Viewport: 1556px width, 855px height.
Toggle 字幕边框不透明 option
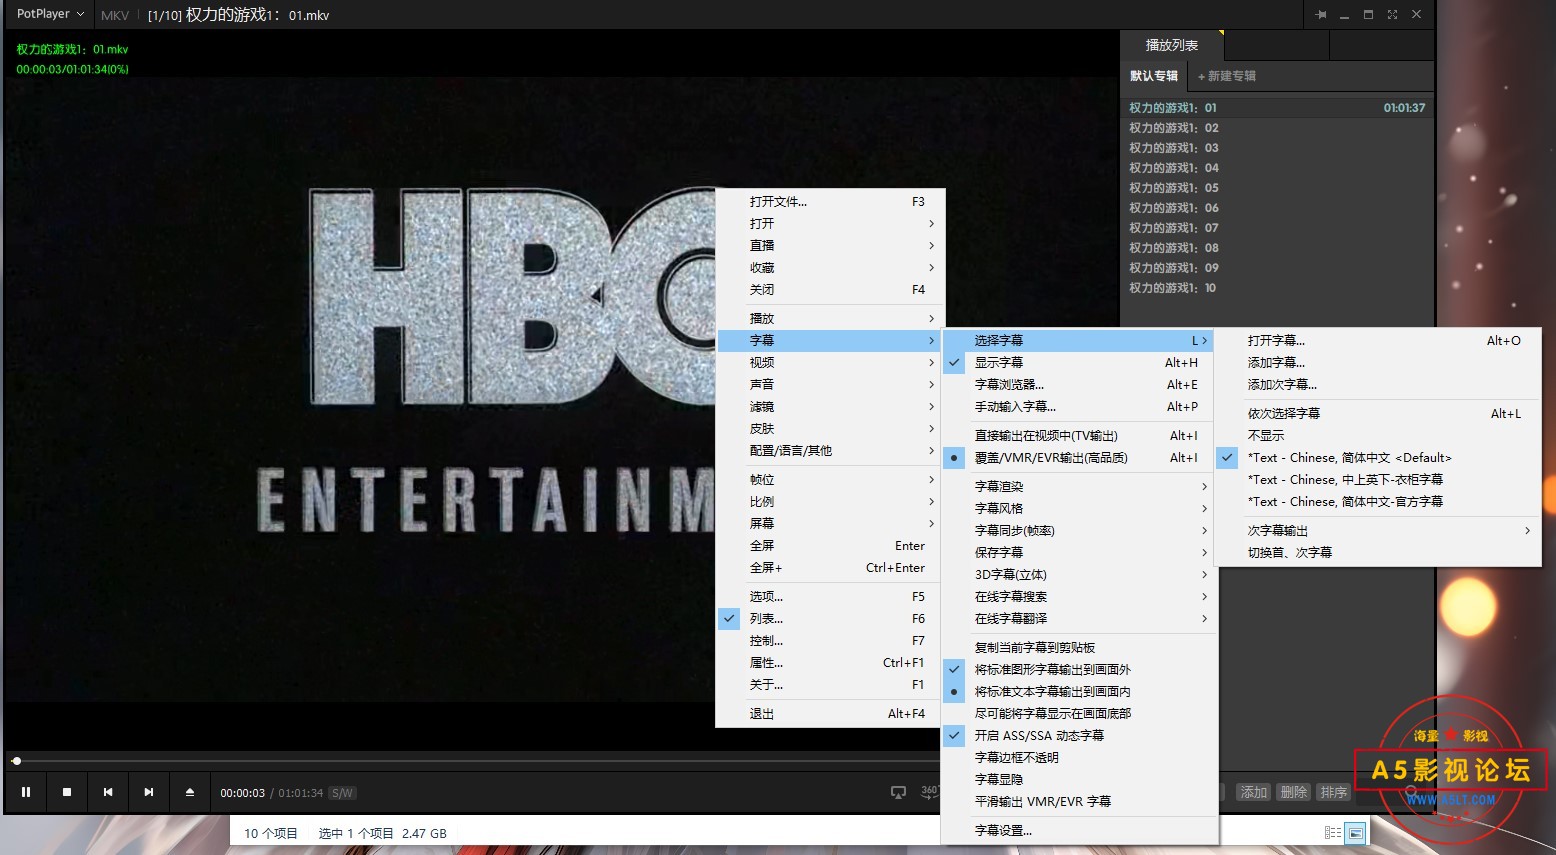(1079, 757)
